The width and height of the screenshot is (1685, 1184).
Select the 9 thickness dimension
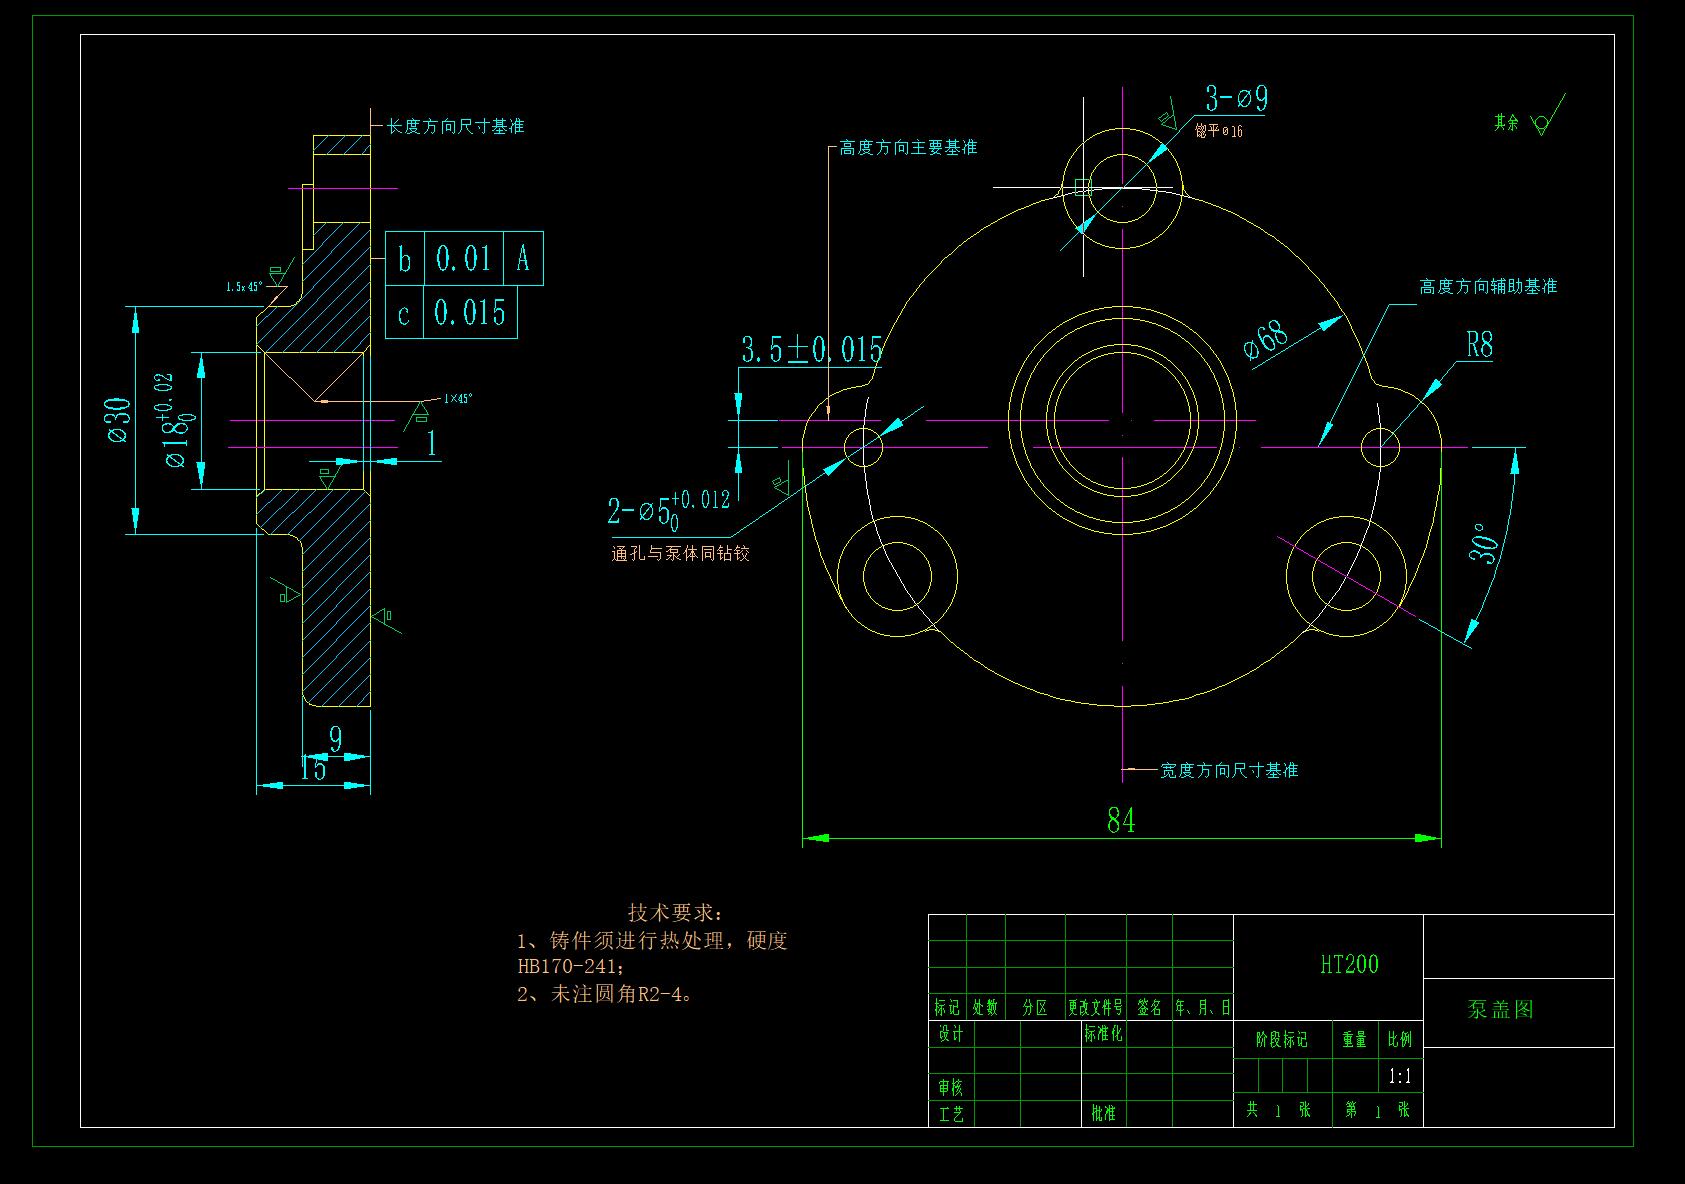tap(336, 740)
